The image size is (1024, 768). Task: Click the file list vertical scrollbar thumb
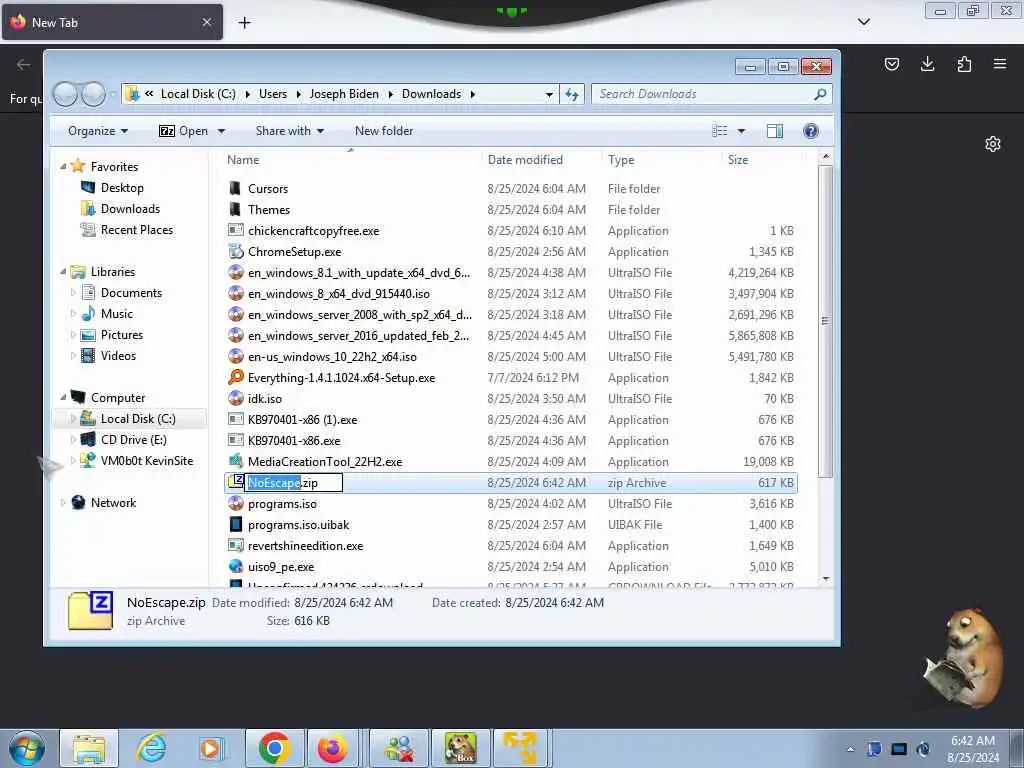click(825, 321)
